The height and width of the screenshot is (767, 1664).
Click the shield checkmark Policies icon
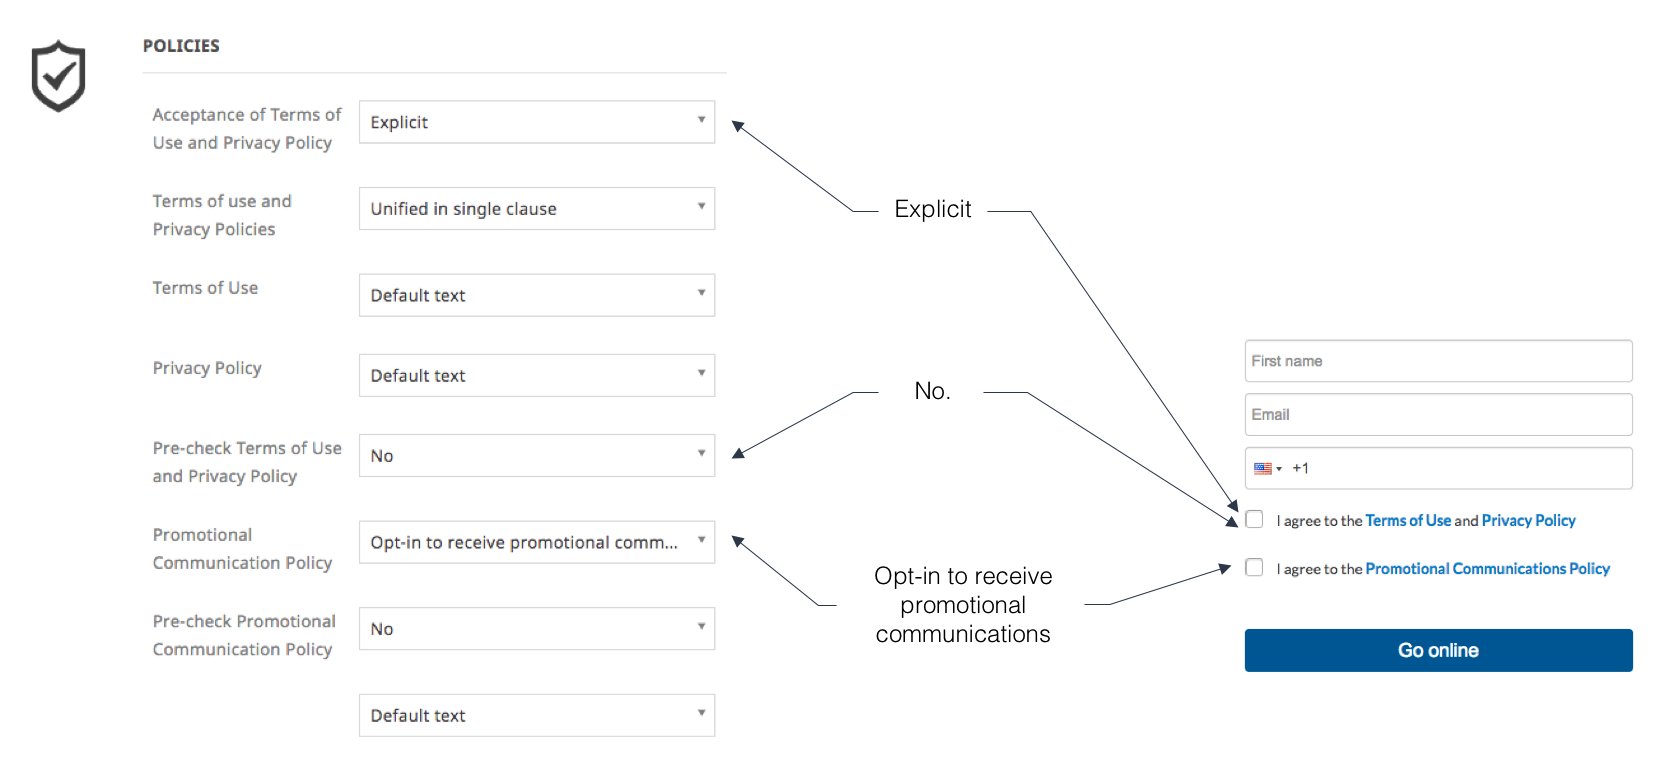(x=58, y=76)
